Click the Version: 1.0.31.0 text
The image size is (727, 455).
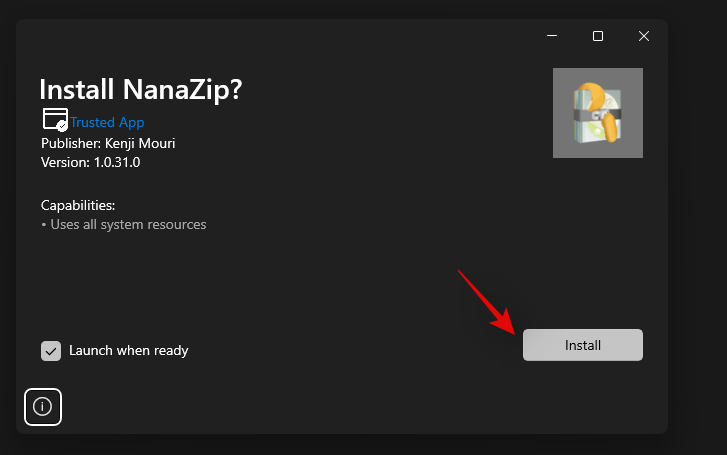point(90,162)
